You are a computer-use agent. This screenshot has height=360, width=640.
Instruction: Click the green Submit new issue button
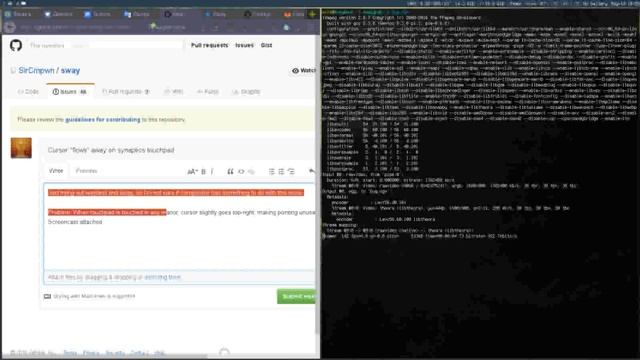297,296
